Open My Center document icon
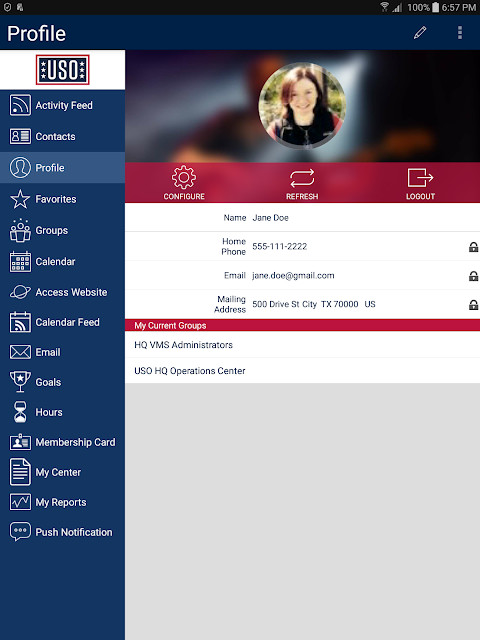This screenshot has height=640, width=480. 20,472
